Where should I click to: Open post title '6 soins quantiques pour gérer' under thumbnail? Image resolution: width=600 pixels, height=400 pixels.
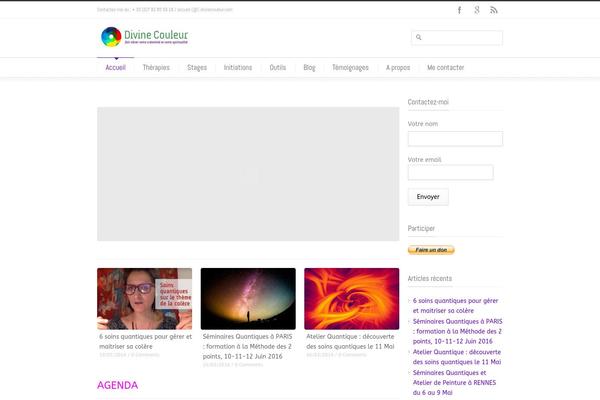tap(145, 341)
